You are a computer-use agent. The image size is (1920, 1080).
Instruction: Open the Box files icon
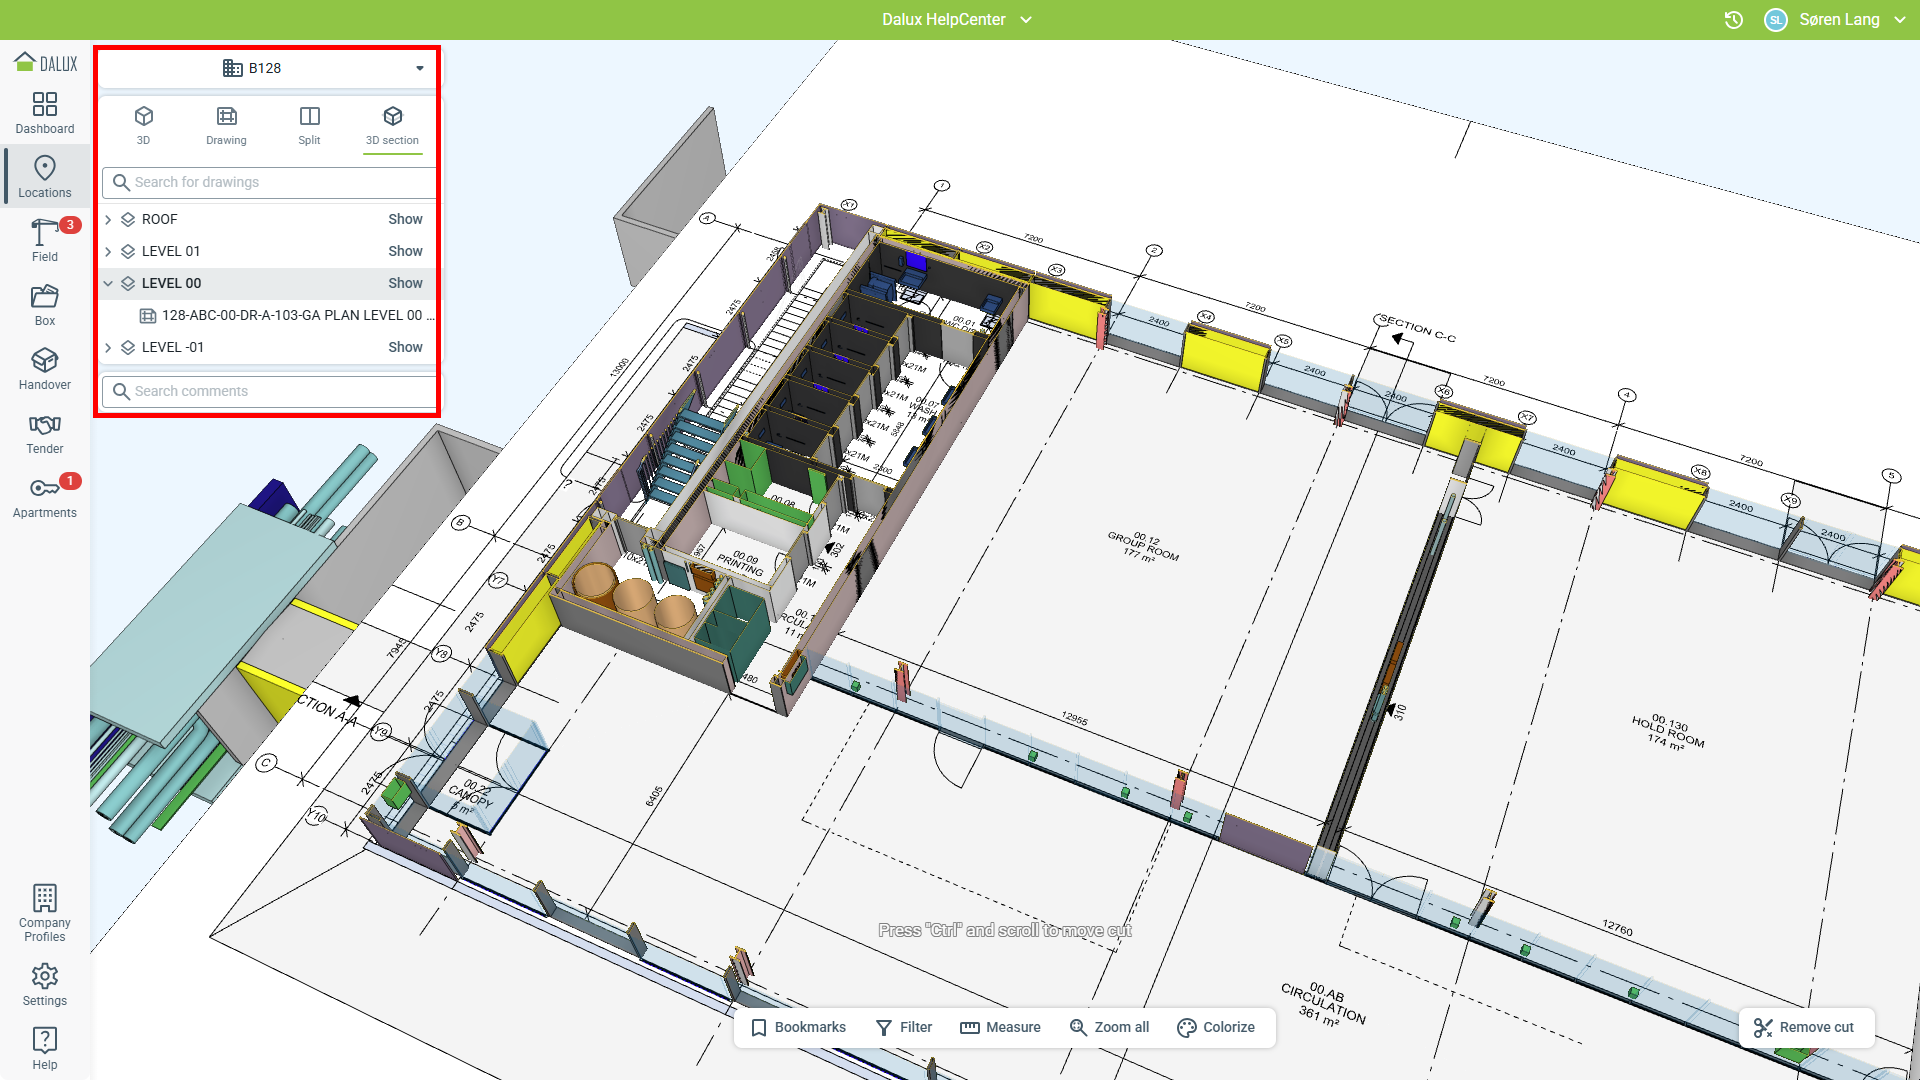44,304
